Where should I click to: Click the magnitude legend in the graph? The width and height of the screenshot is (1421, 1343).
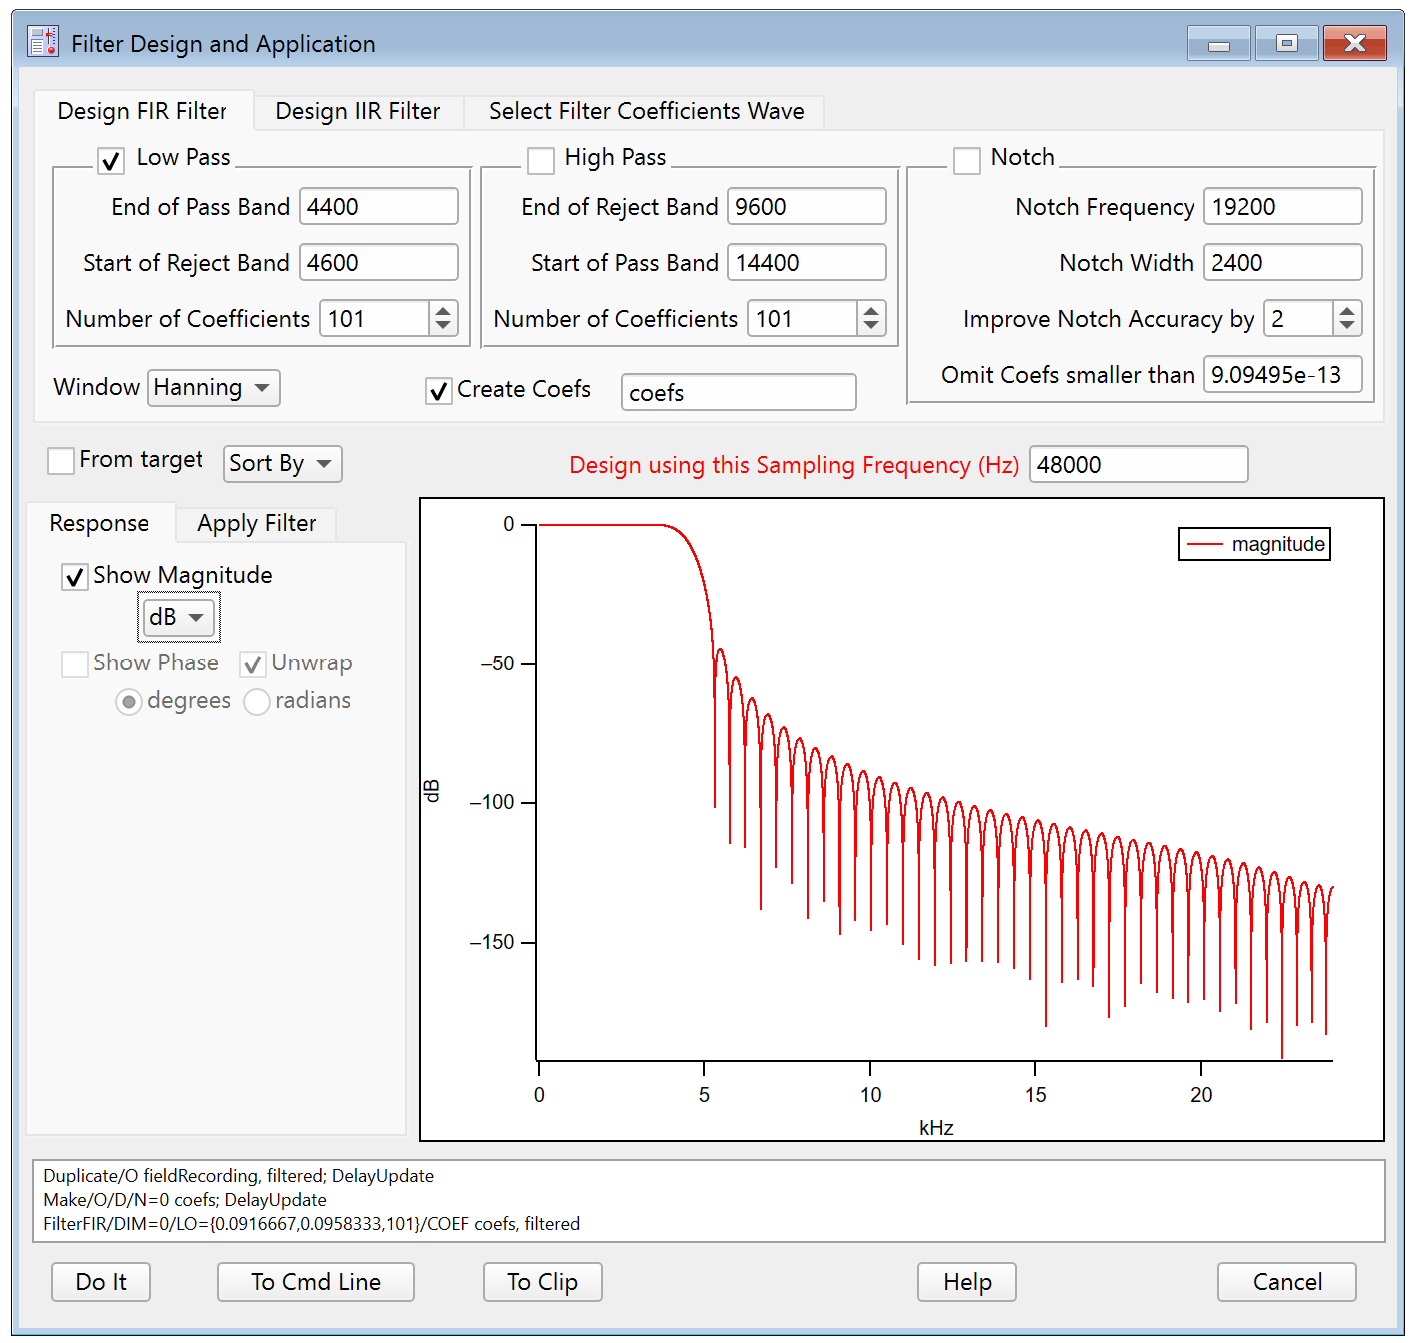1254,544
